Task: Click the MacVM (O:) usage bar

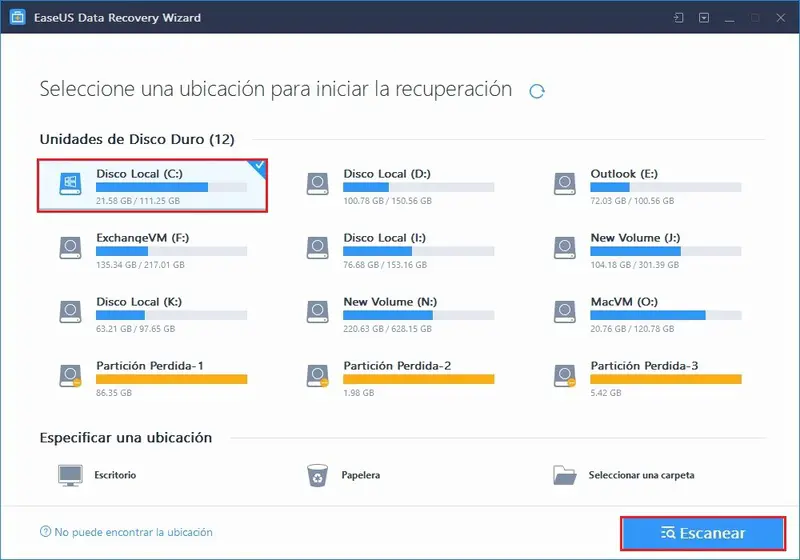Action: [666, 315]
